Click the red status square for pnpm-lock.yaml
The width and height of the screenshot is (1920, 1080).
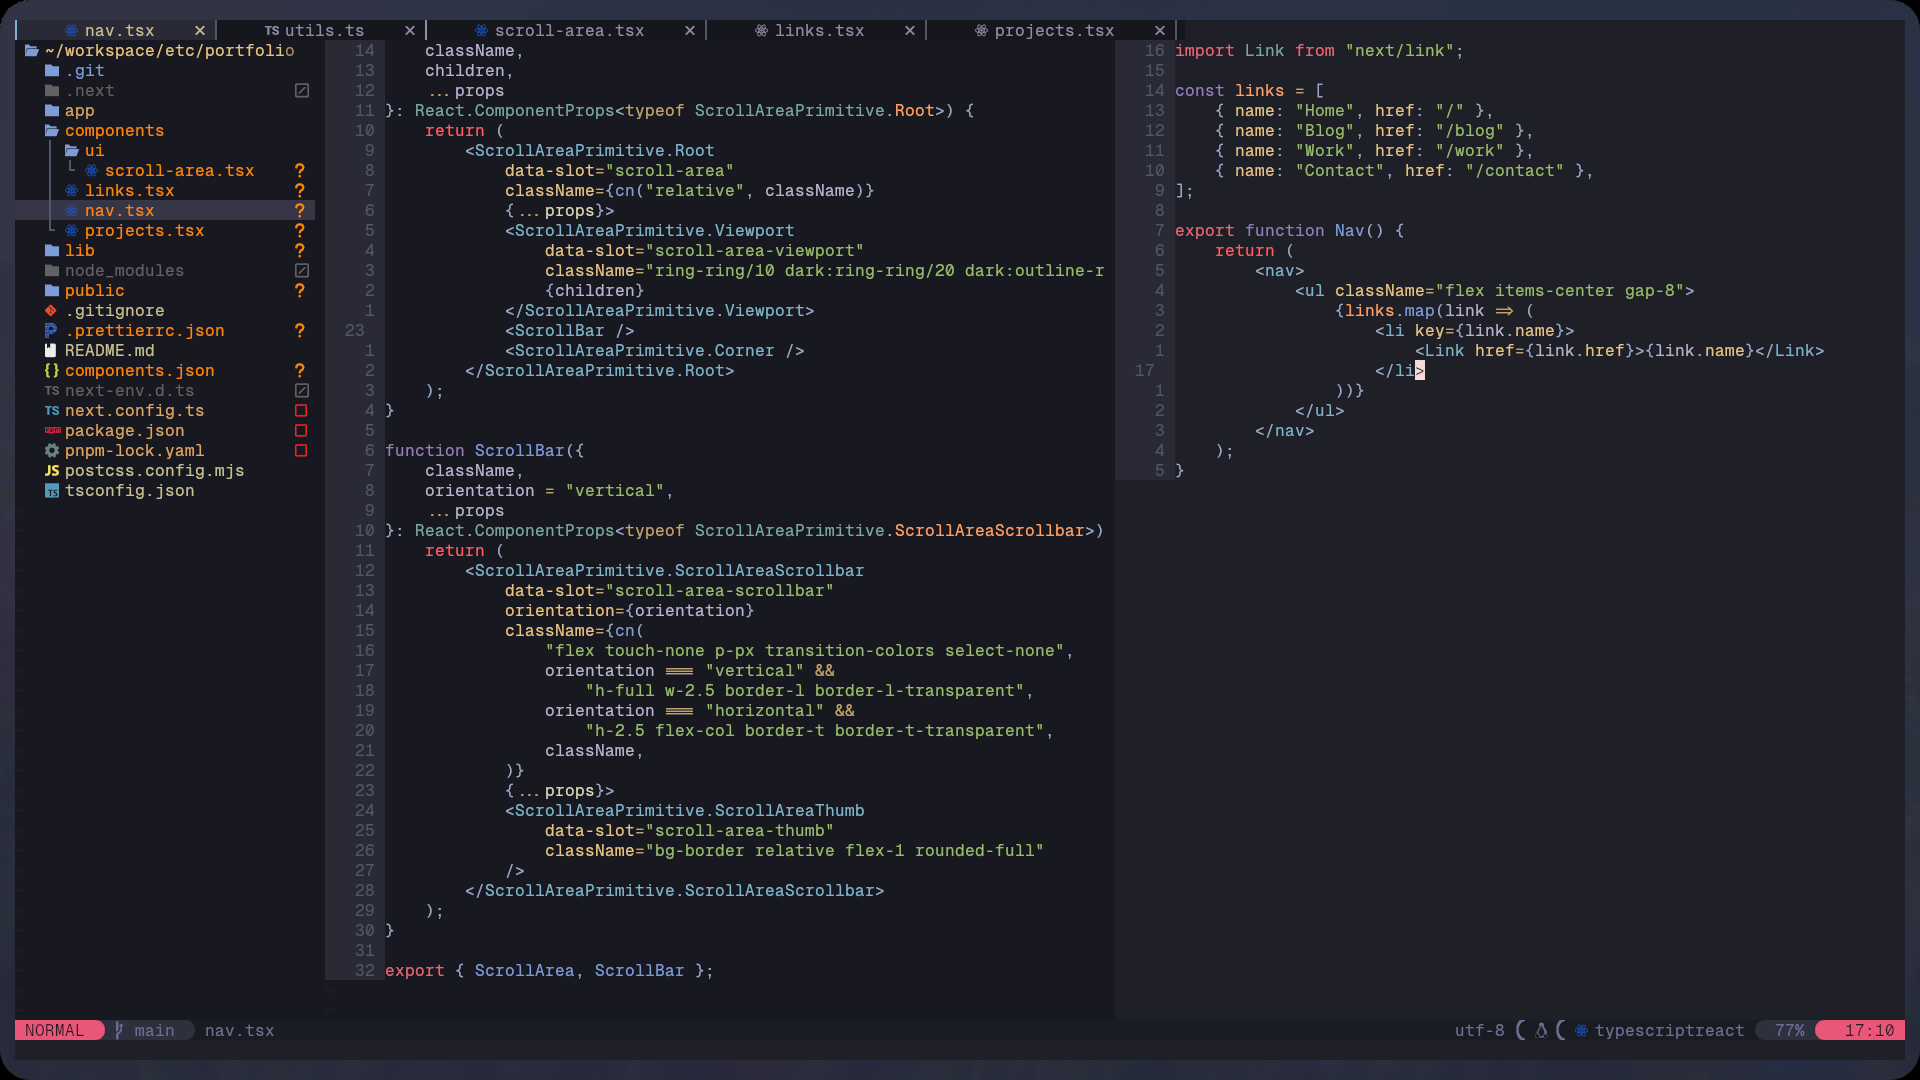(301, 451)
